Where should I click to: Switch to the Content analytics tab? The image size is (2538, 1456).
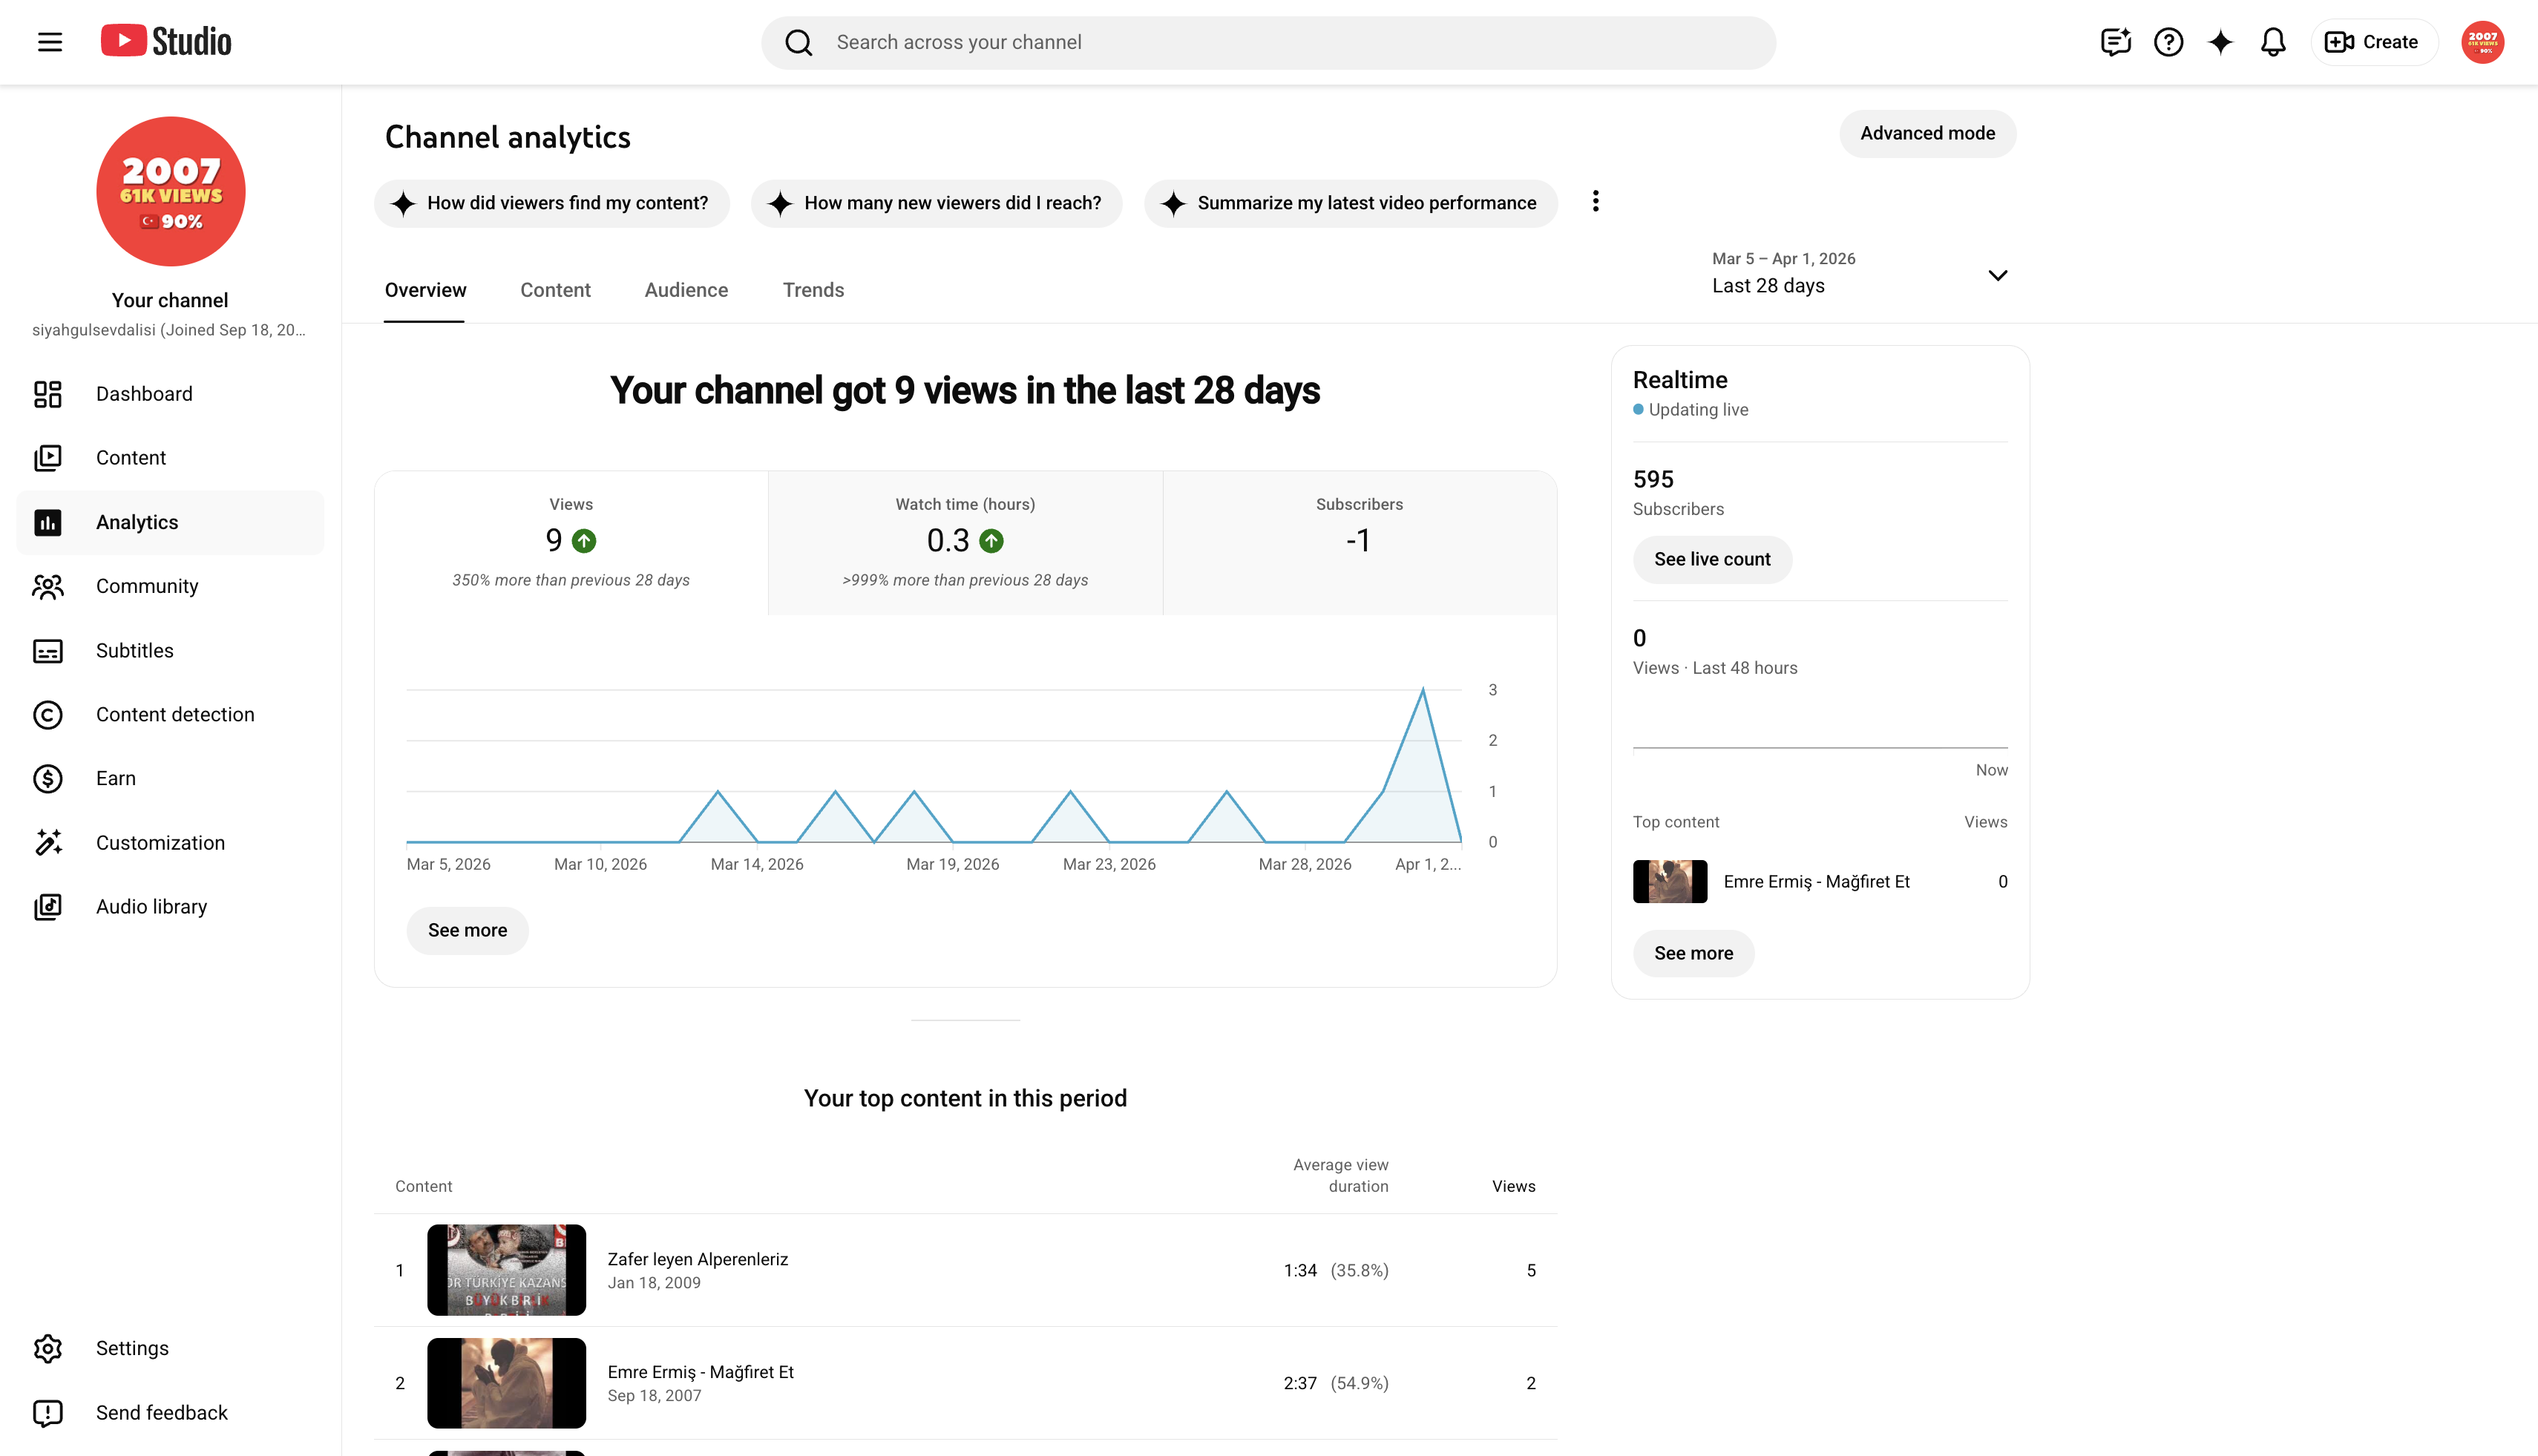click(x=555, y=290)
